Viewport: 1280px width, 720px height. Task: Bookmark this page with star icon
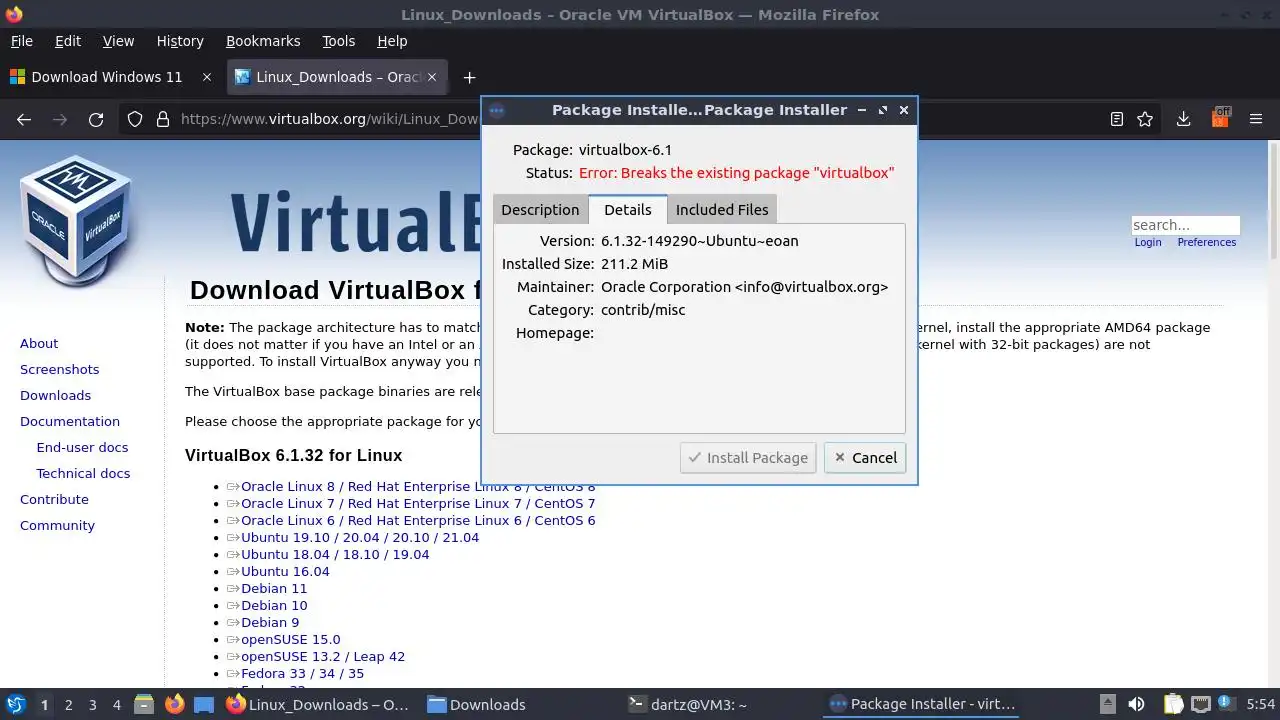tap(1145, 119)
